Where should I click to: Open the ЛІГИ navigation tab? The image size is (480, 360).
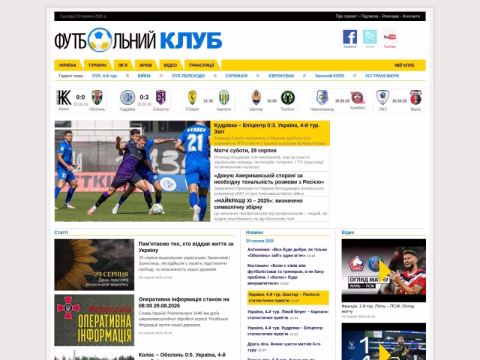(123, 65)
